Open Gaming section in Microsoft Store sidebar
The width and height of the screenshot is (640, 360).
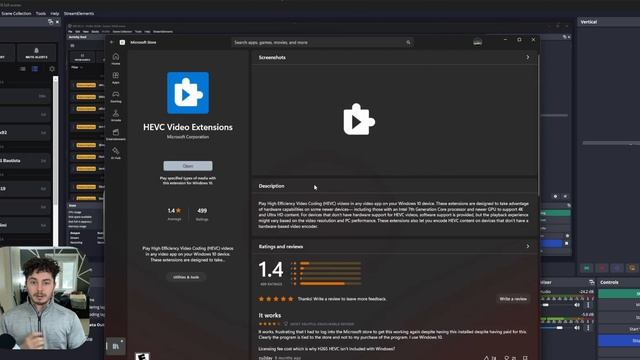[116, 96]
